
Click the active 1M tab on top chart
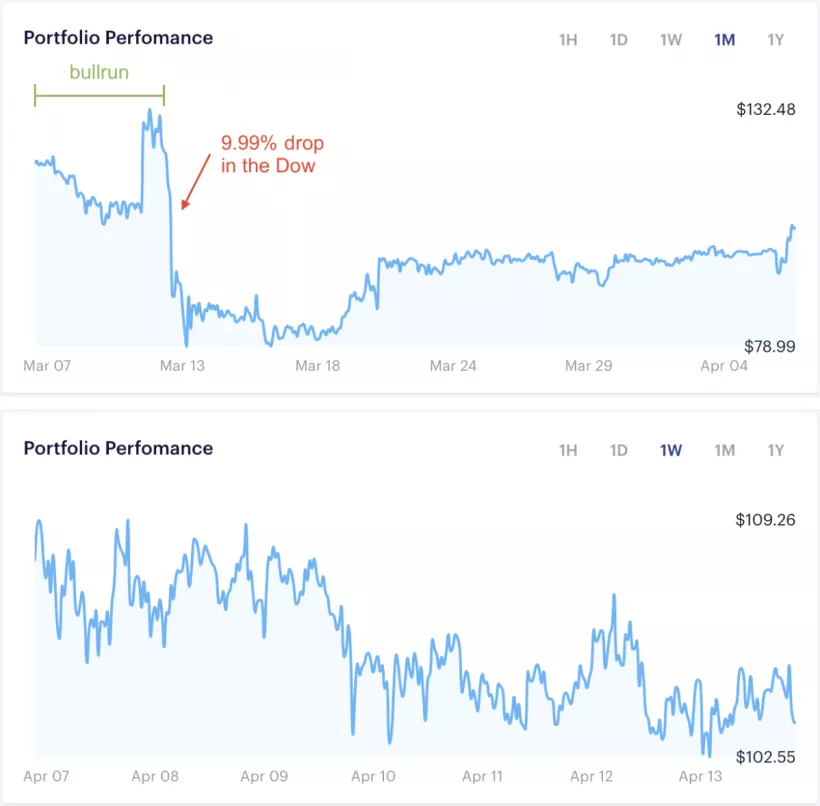coord(722,40)
